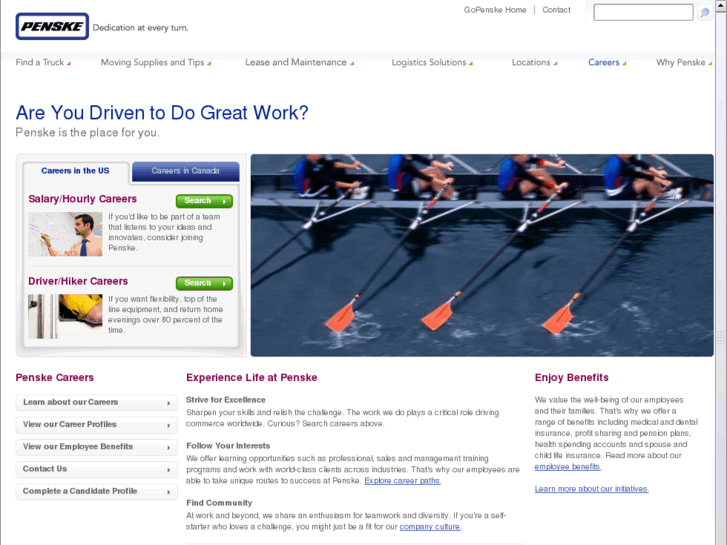This screenshot has height=545, width=727.
Task: Open the Locations menu
Action: click(x=531, y=62)
